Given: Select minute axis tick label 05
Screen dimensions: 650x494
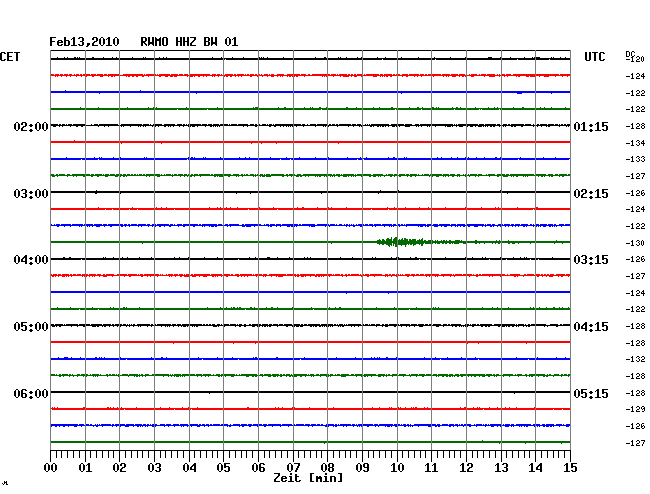Looking at the screenshot, I should tap(223, 467).
